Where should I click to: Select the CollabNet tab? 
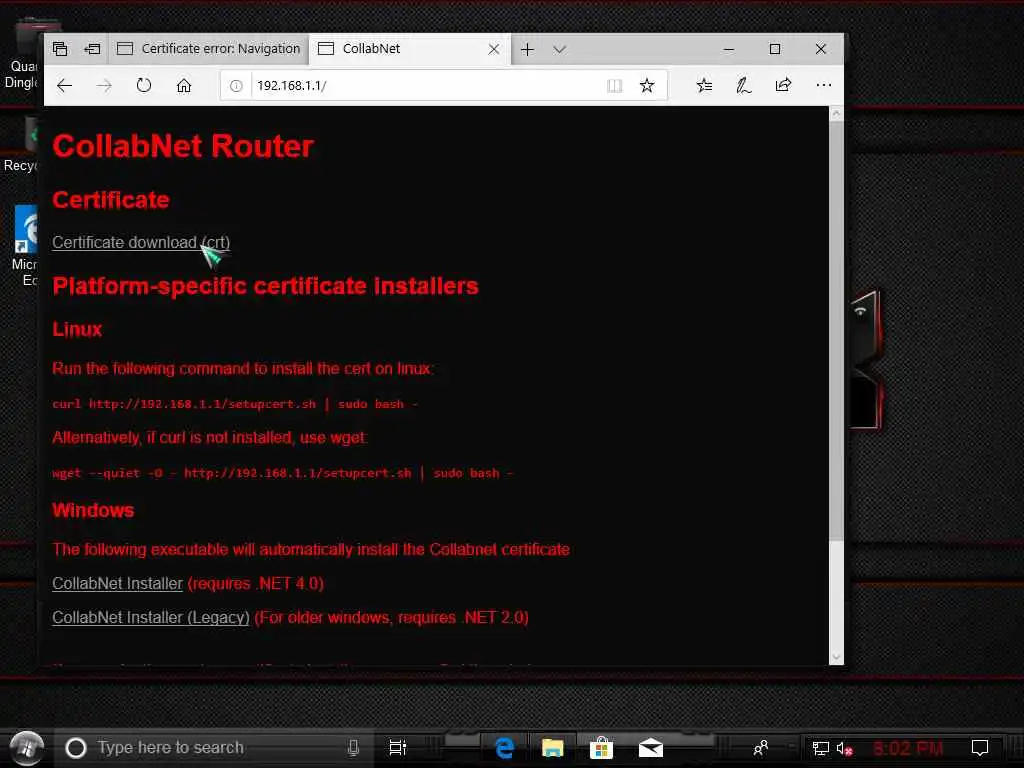pos(398,49)
